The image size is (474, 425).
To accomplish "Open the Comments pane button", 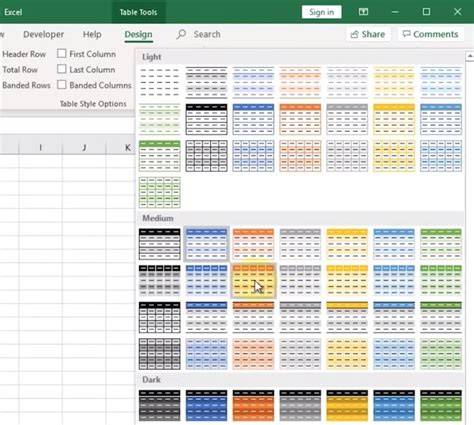I will click(x=431, y=34).
